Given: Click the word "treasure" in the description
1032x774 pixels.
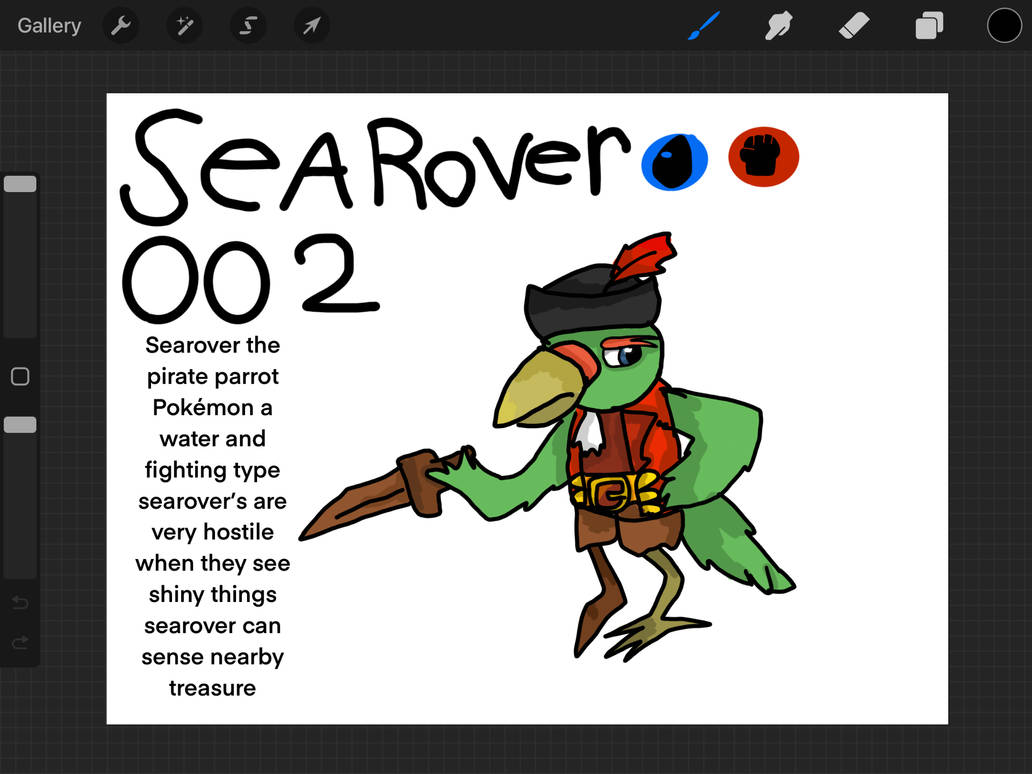Looking at the screenshot, I should 213,688.
